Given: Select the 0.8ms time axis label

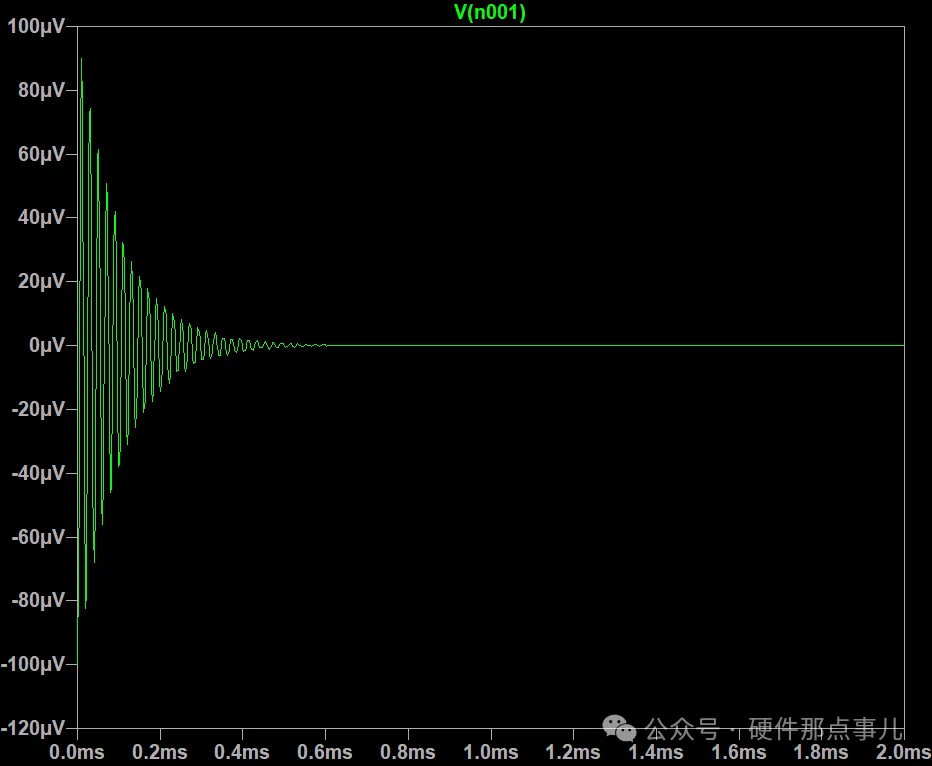Looking at the screenshot, I should tap(408, 752).
